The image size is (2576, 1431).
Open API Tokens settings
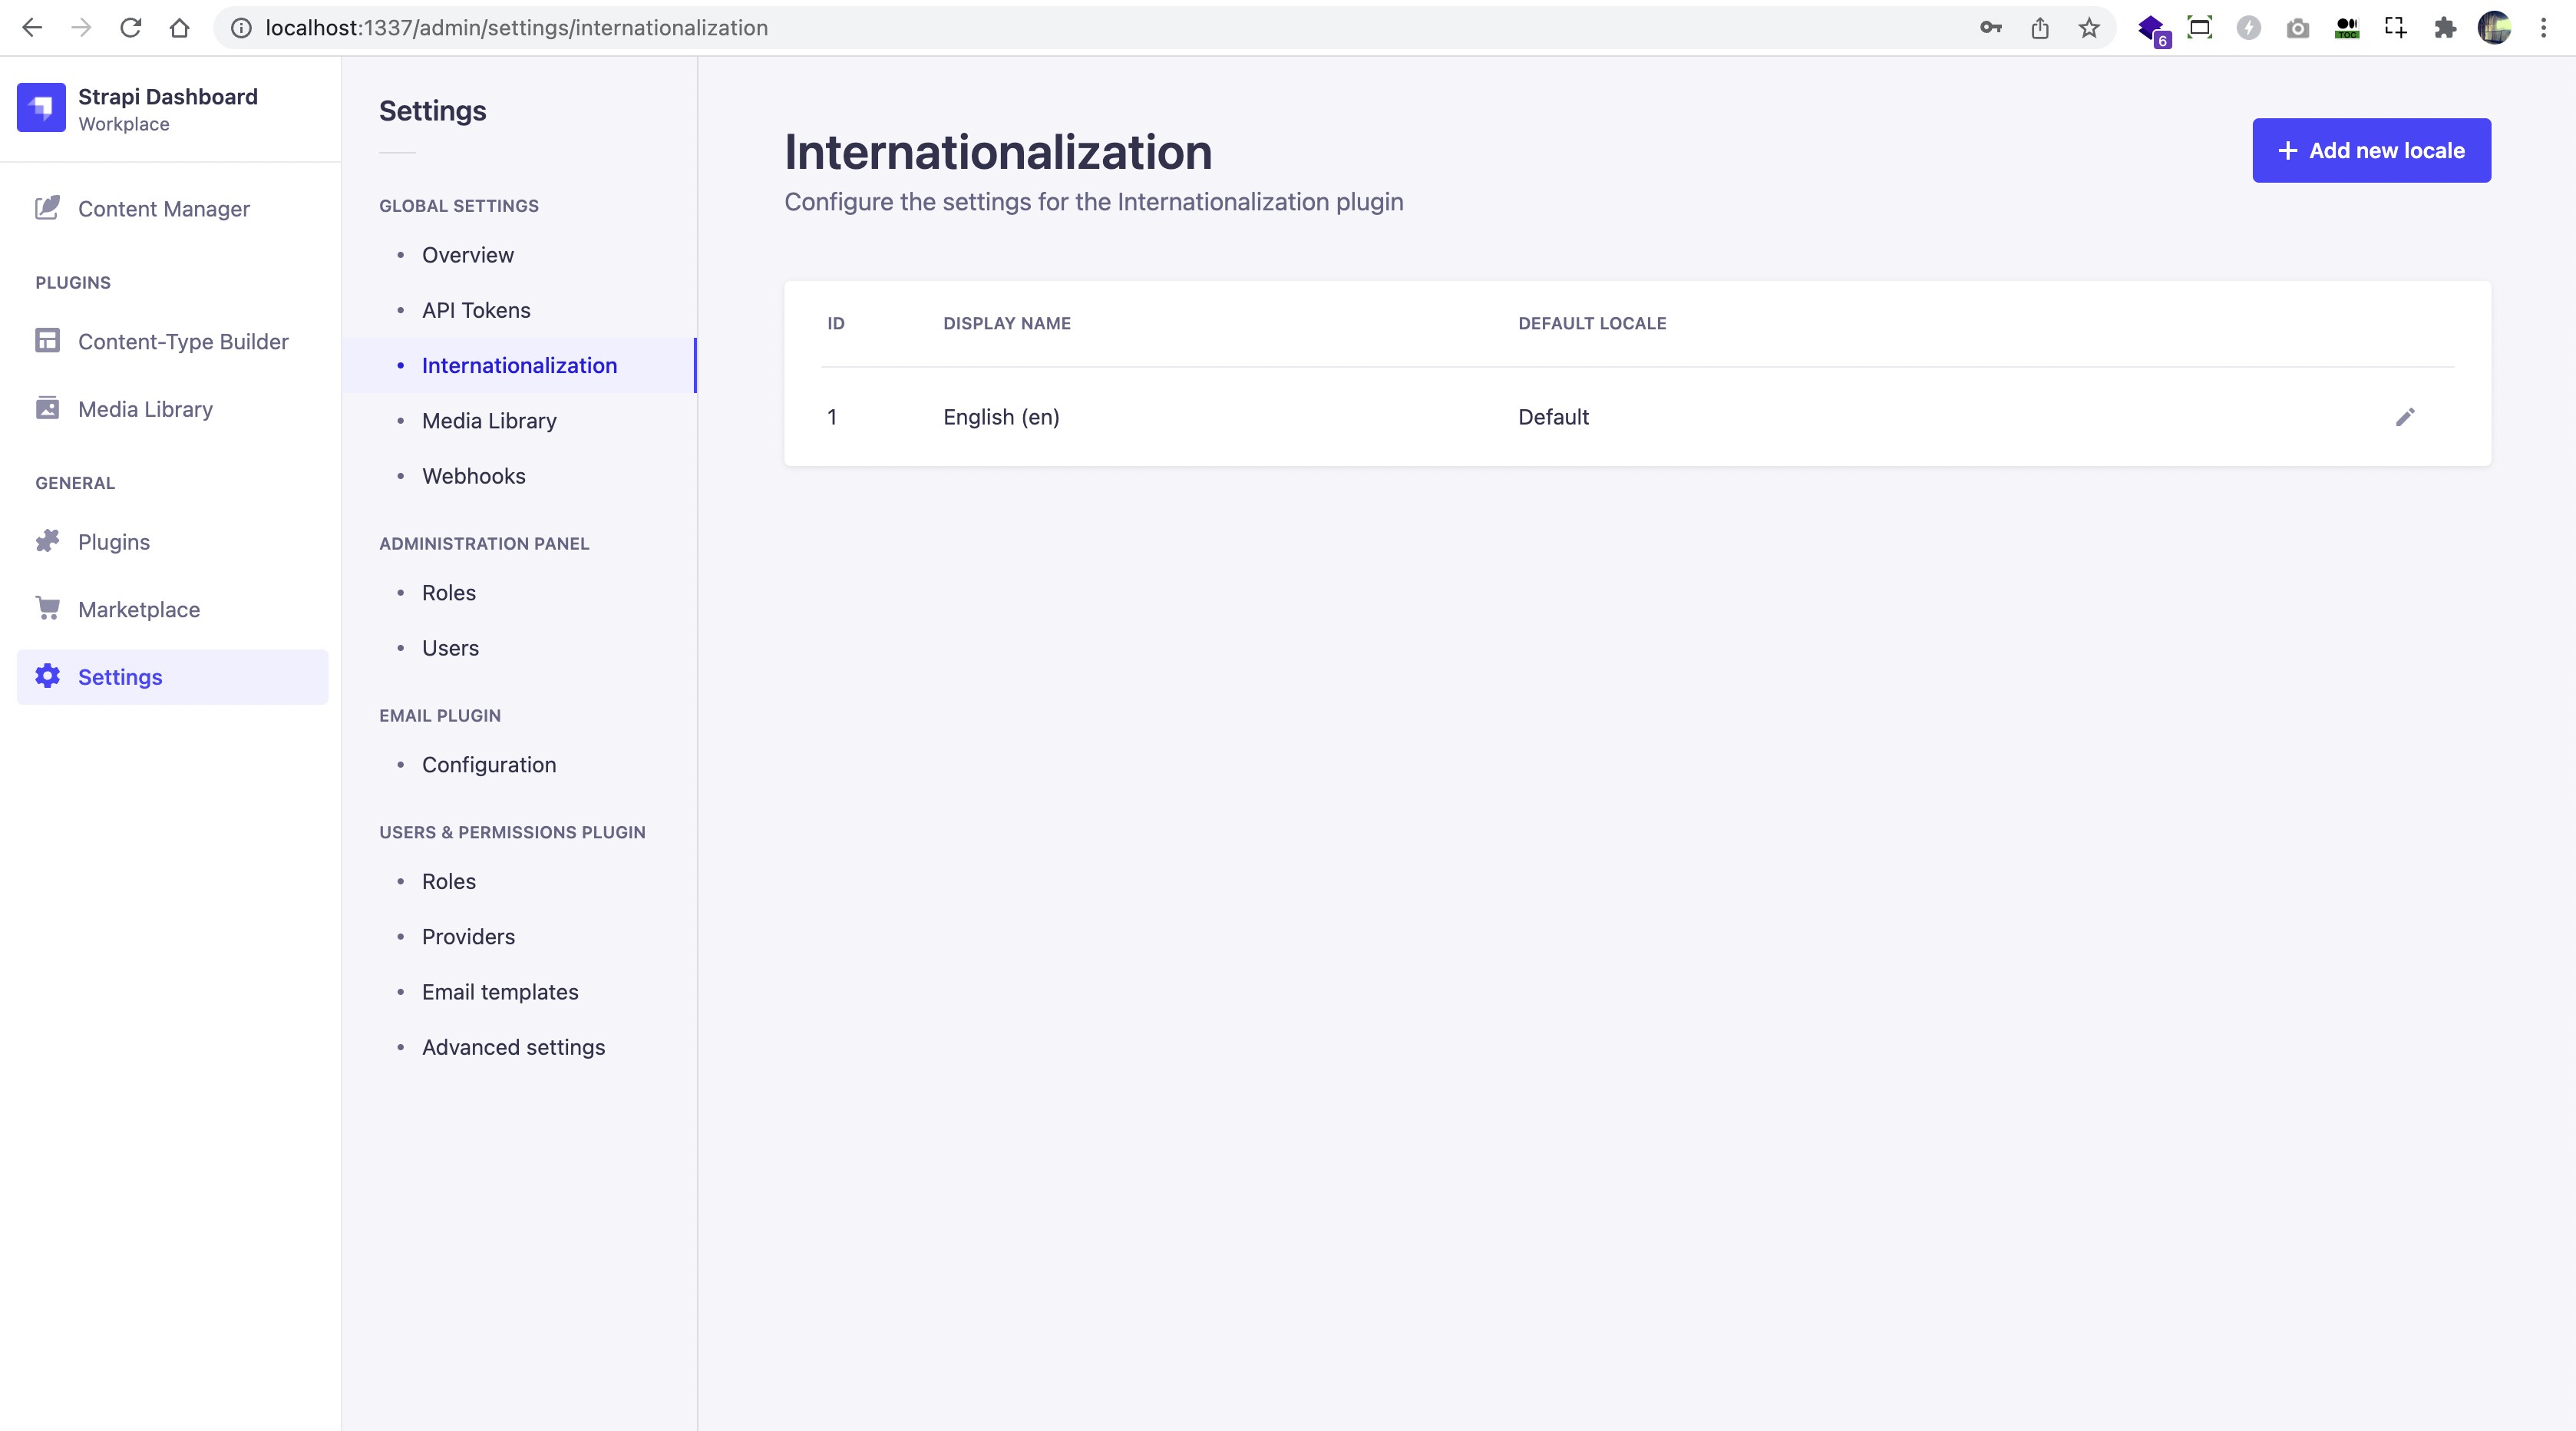(476, 310)
